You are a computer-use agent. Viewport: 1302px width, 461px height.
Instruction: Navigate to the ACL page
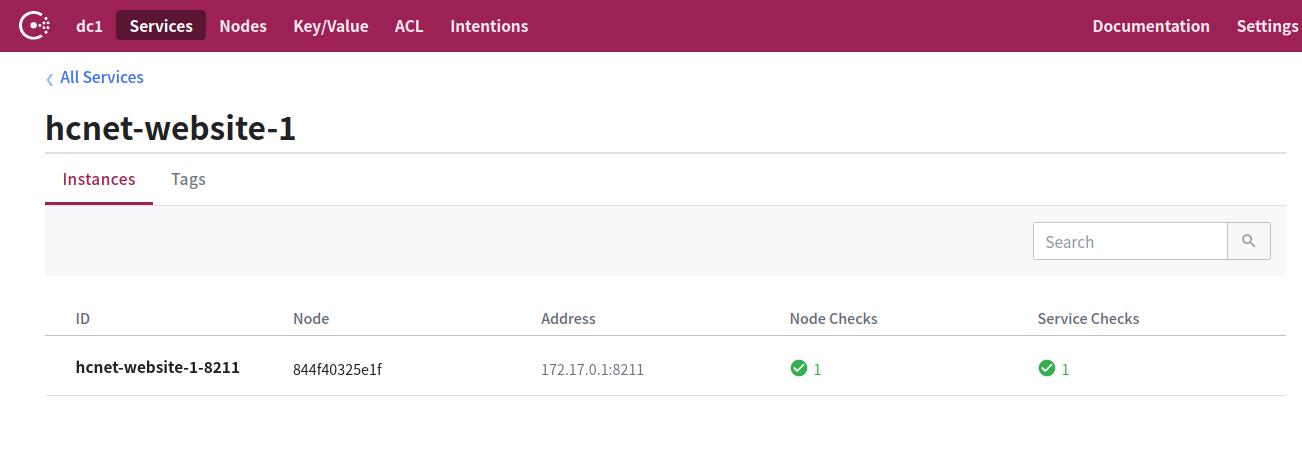[x=409, y=26]
